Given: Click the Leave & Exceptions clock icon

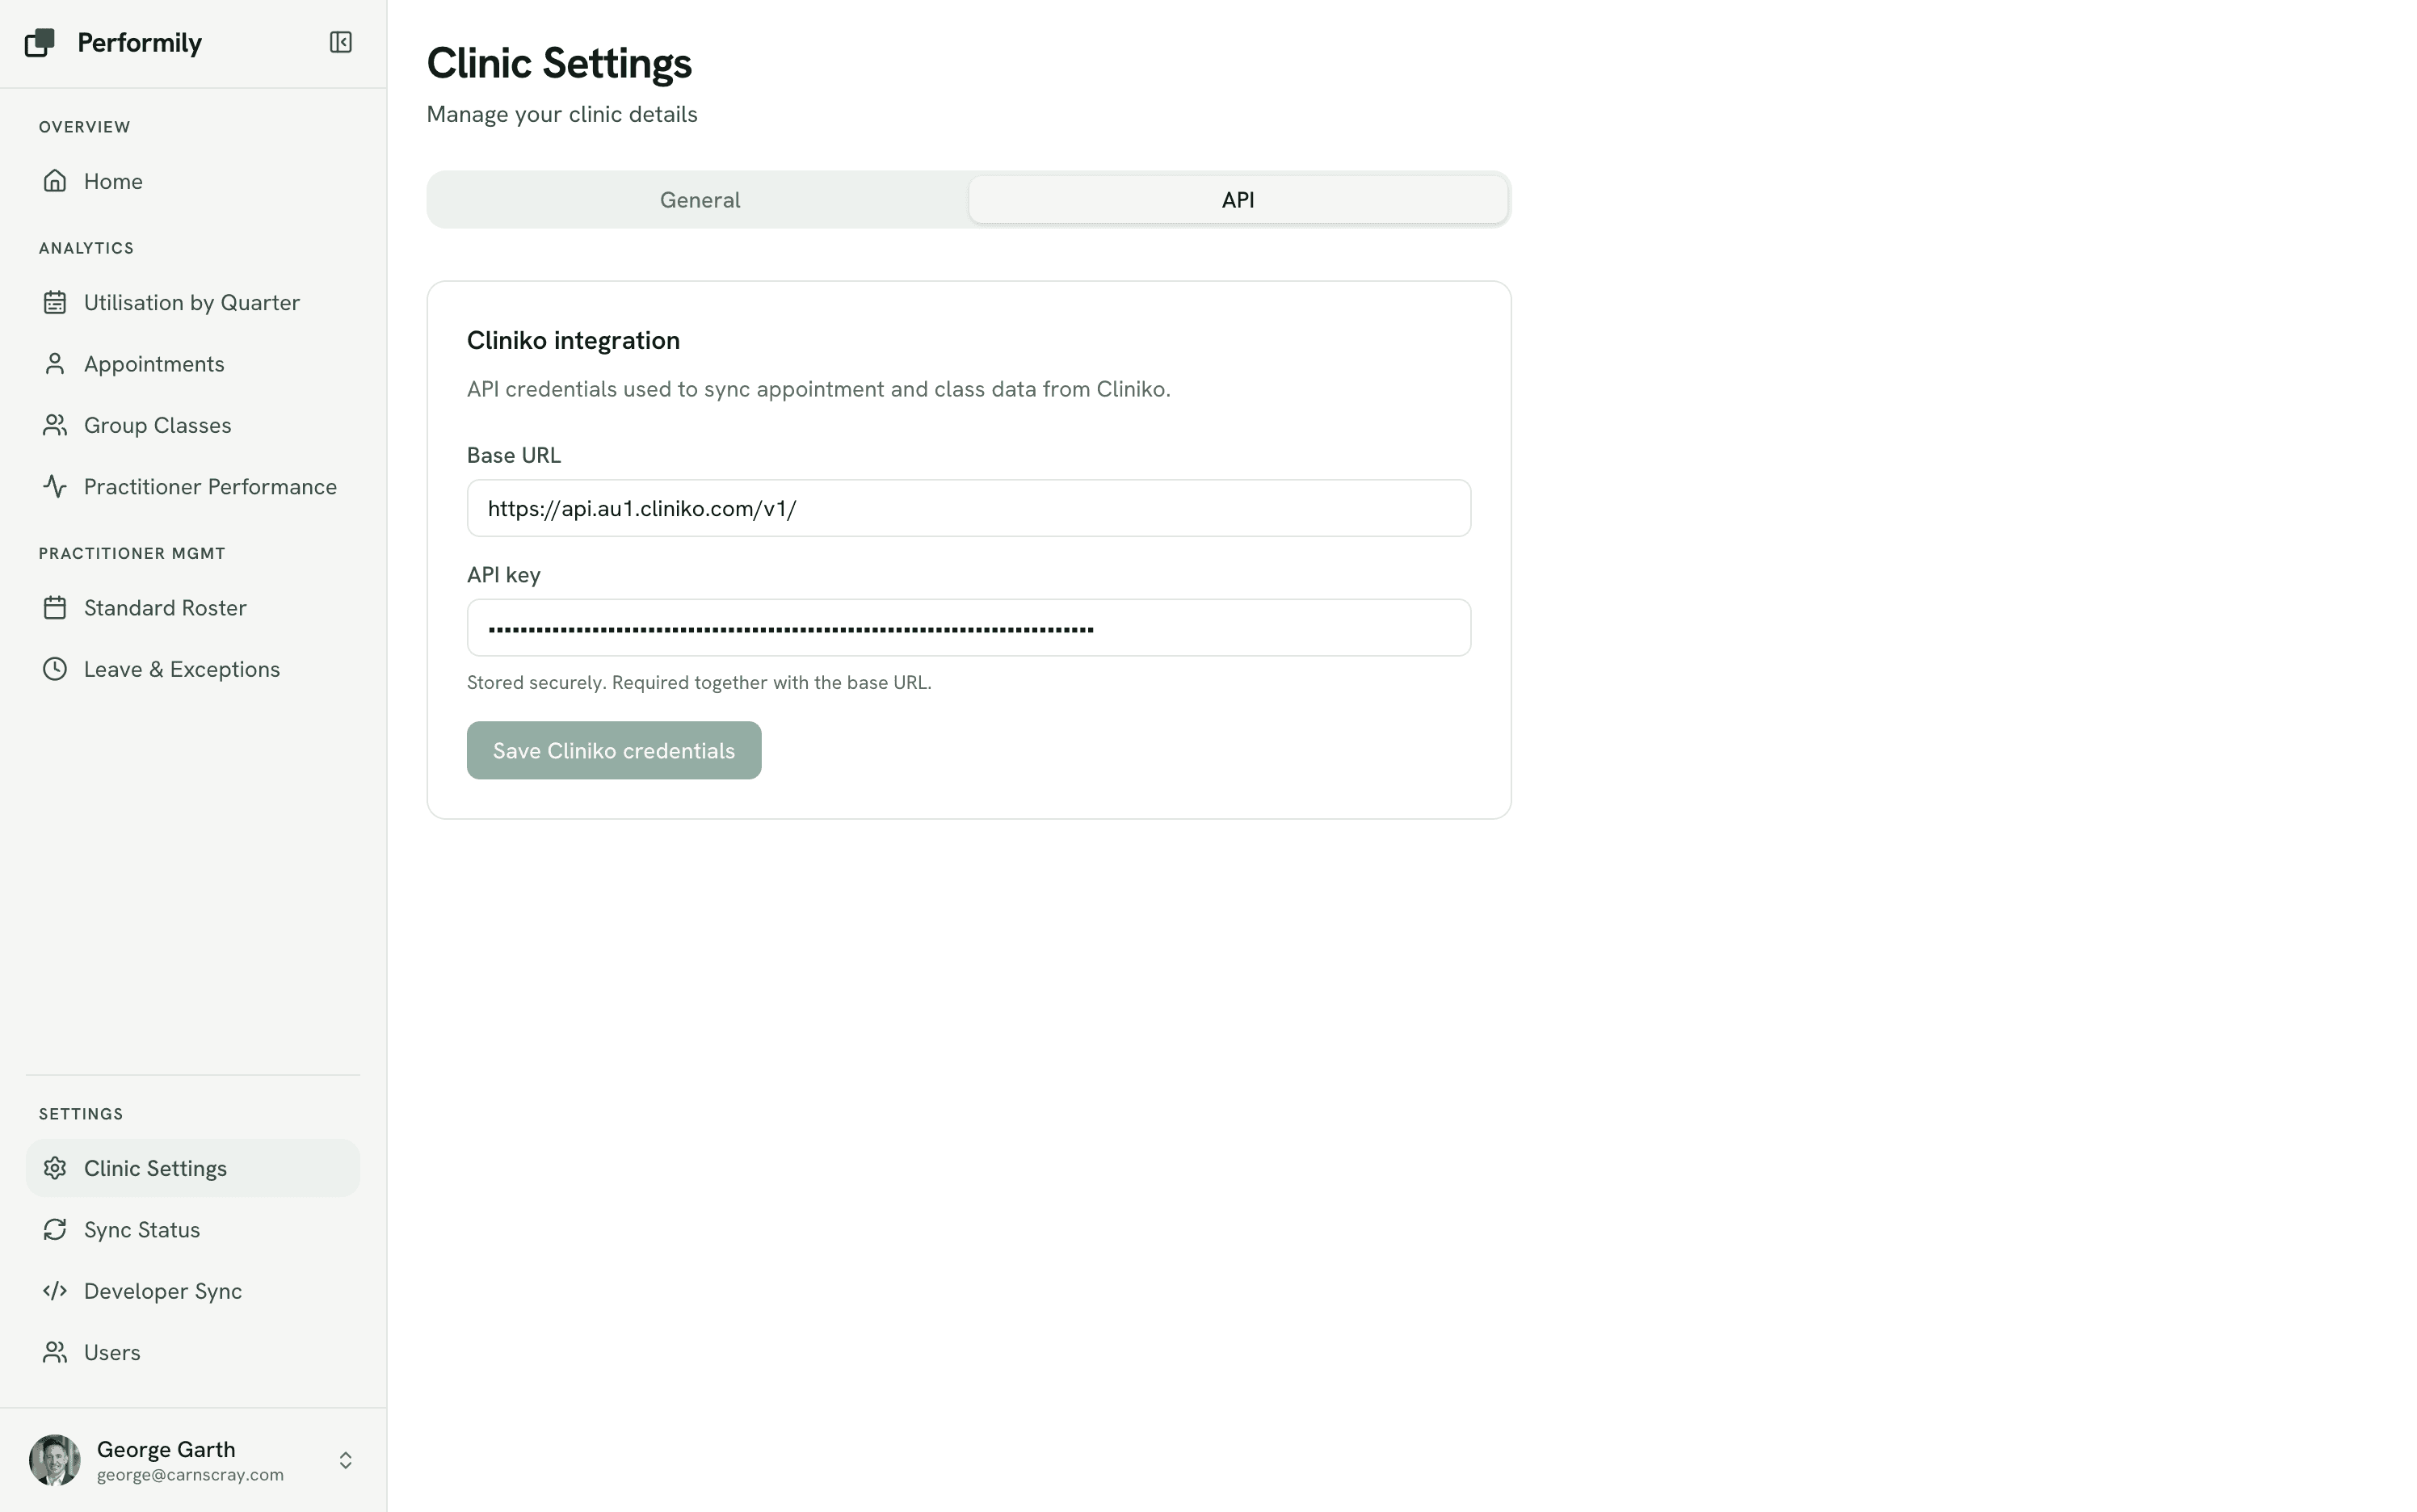Looking at the screenshot, I should 55,669.
